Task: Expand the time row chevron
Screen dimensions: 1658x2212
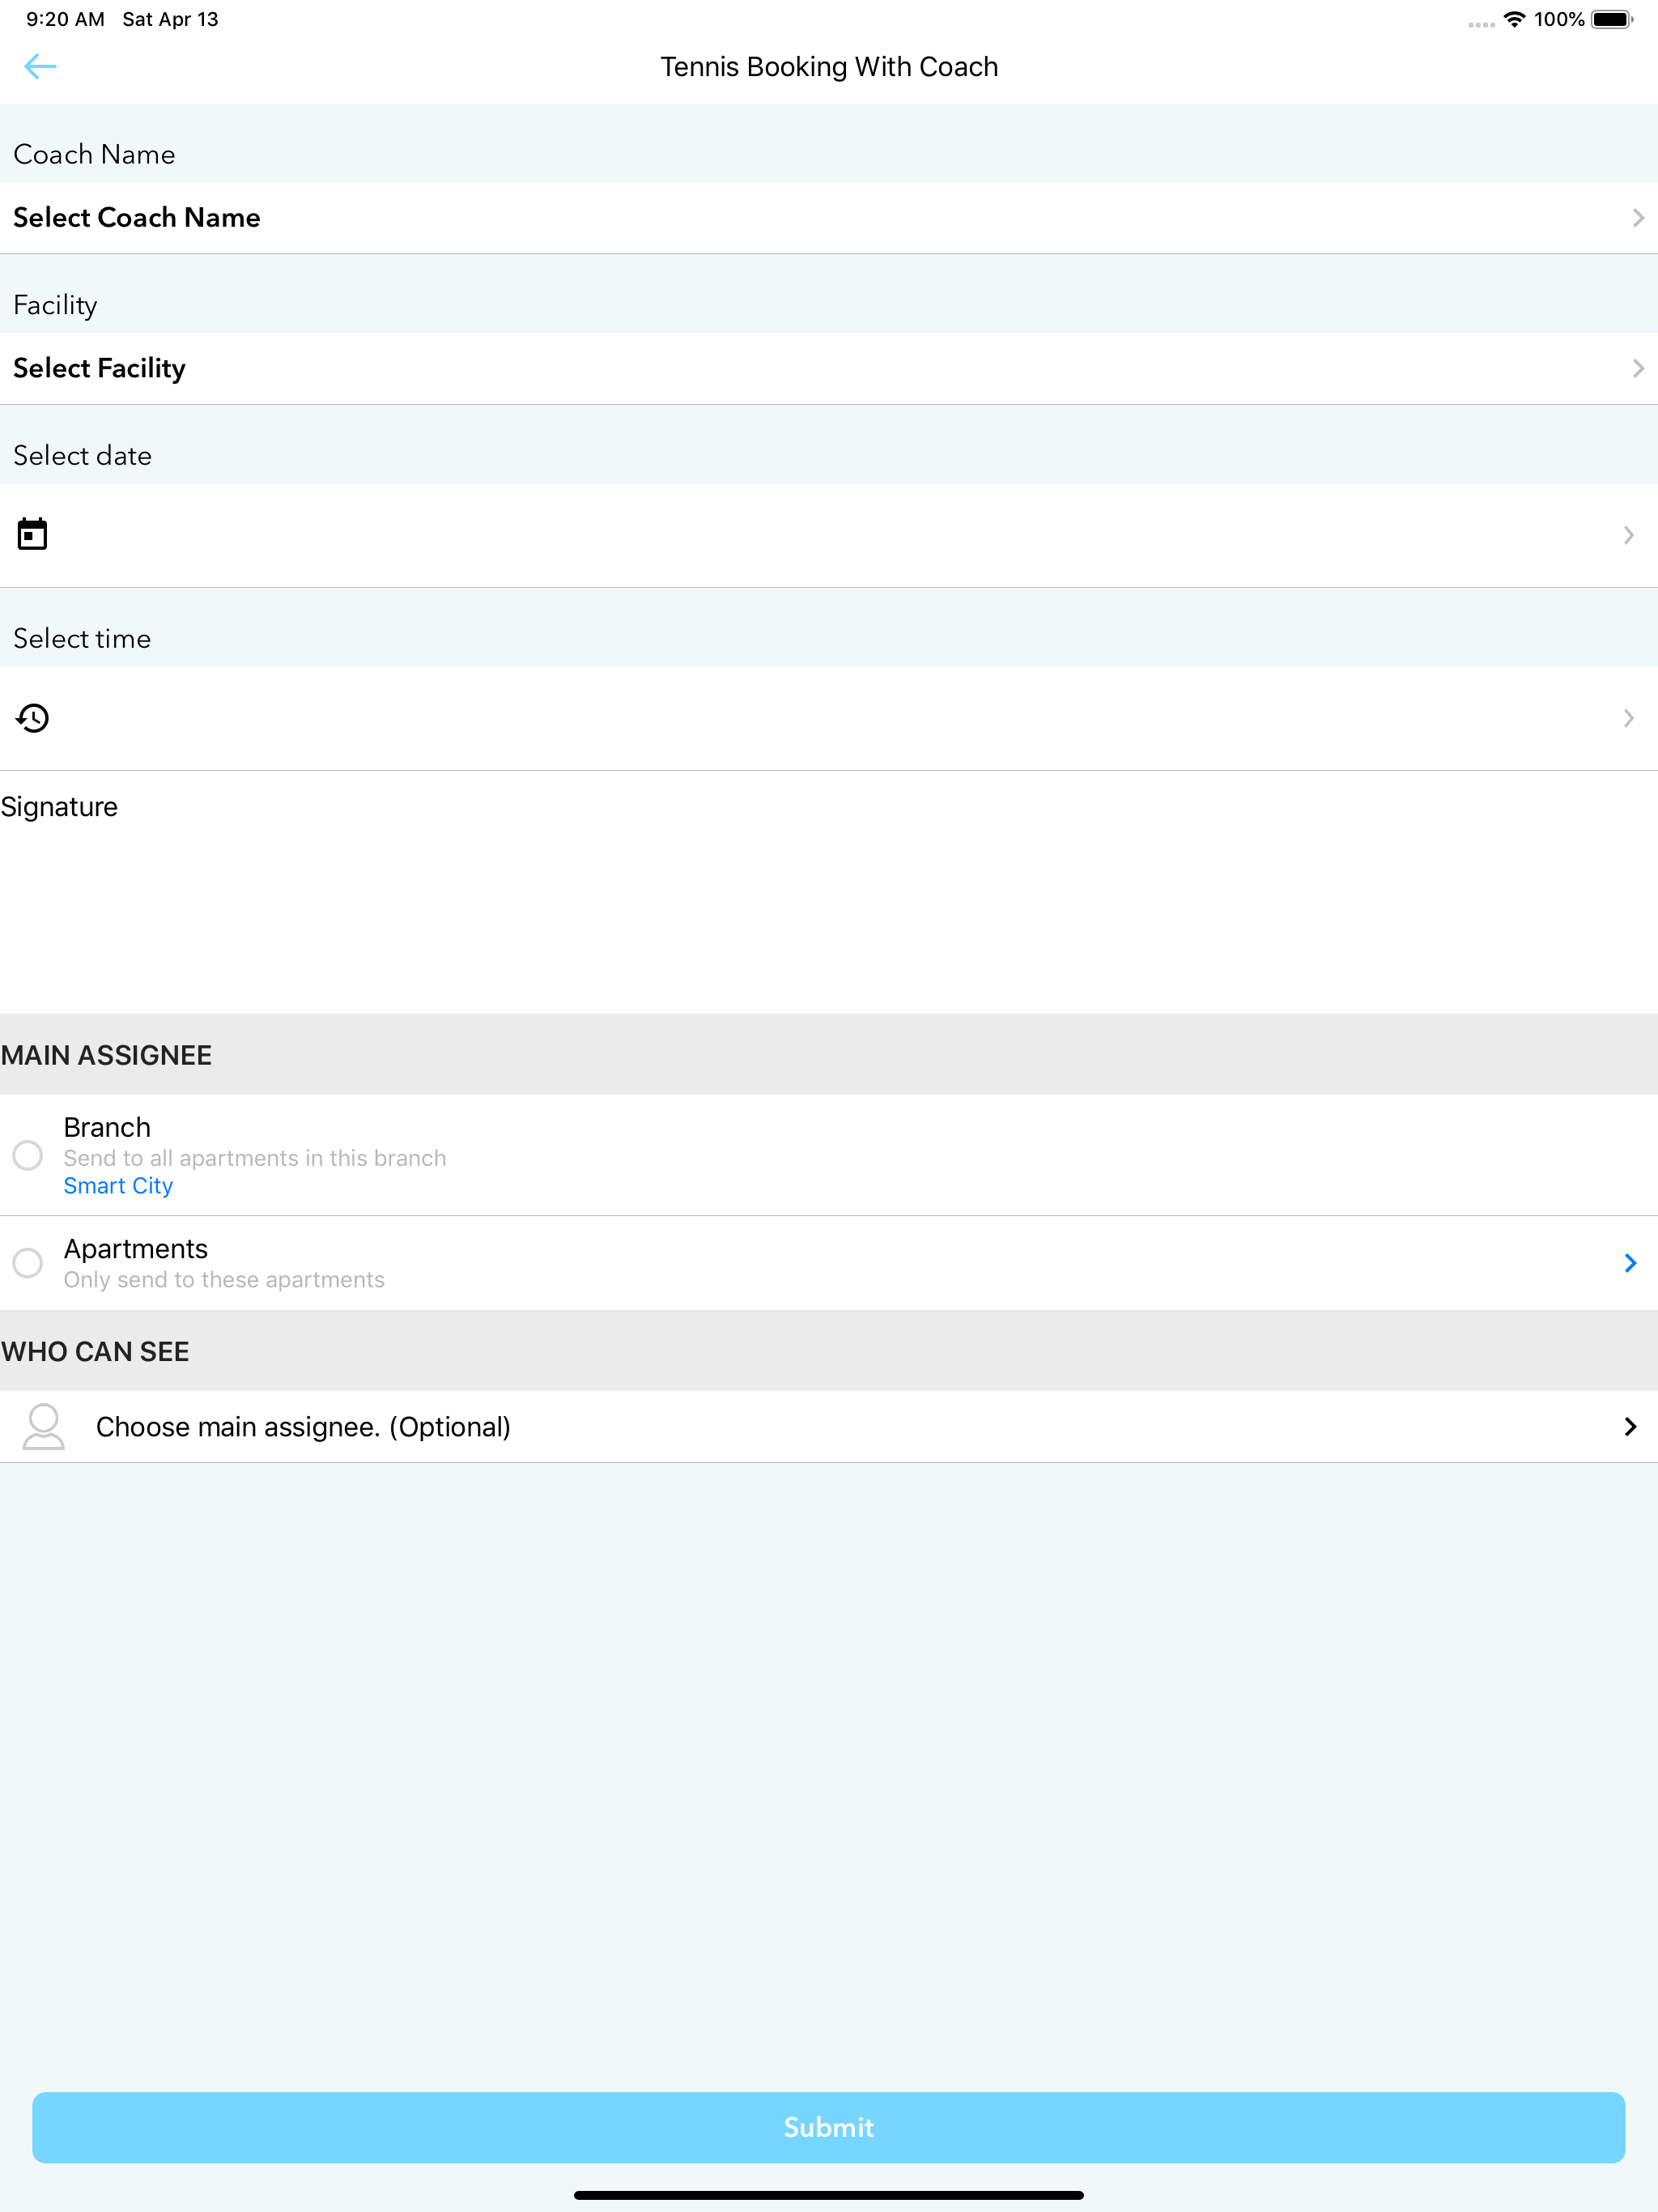Action: (x=1628, y=718)
